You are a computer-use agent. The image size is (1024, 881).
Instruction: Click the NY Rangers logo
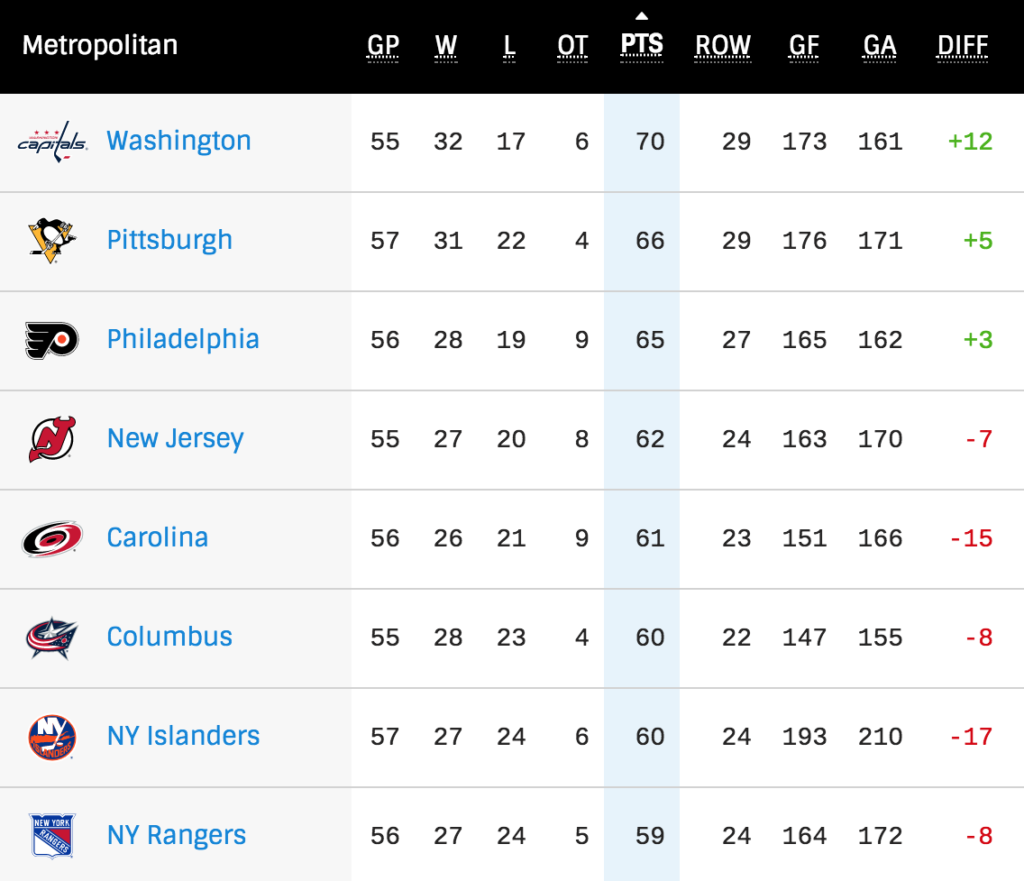[x=52, y=835]
